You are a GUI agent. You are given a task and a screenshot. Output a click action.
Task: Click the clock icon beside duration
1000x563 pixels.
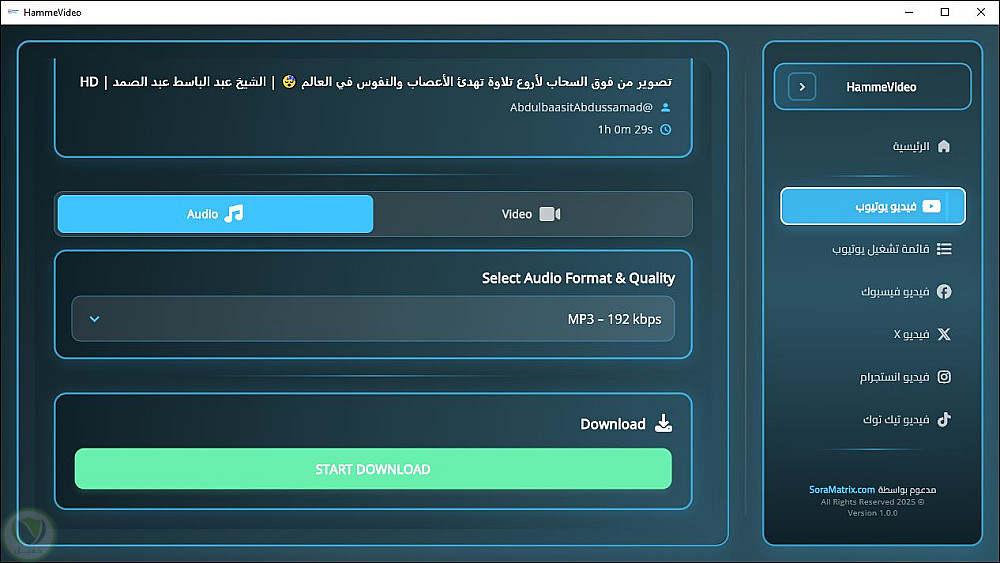click(665, 129)
